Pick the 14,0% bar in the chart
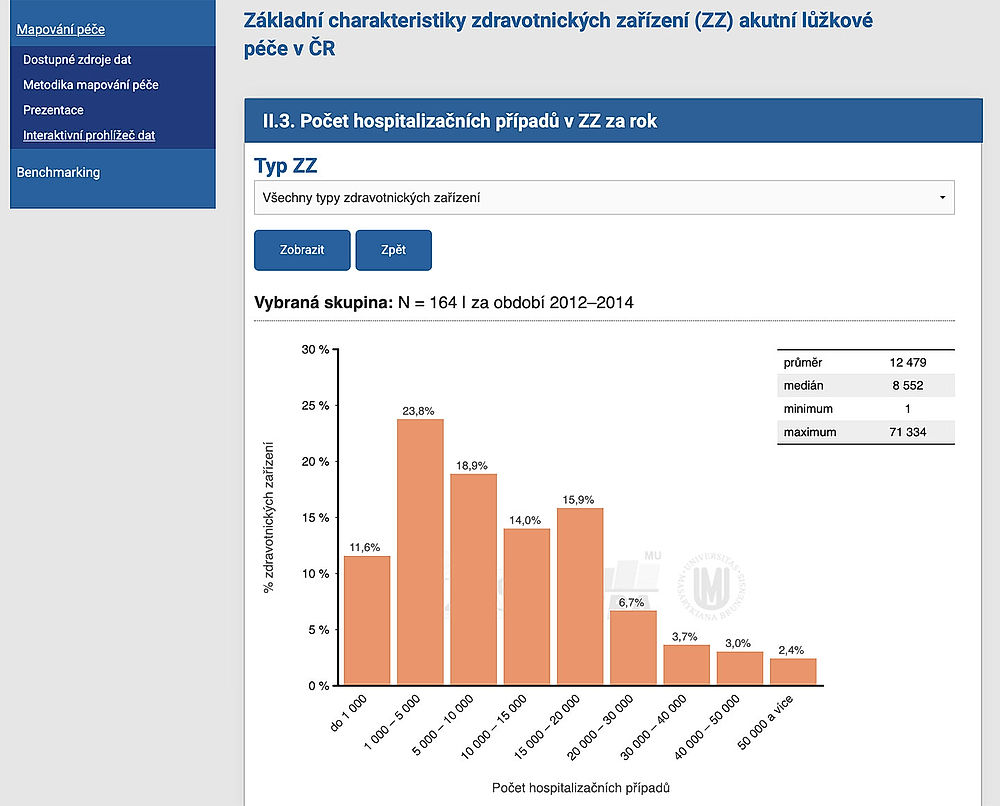Screen dimensions: 1000x806 pos(526,606)
